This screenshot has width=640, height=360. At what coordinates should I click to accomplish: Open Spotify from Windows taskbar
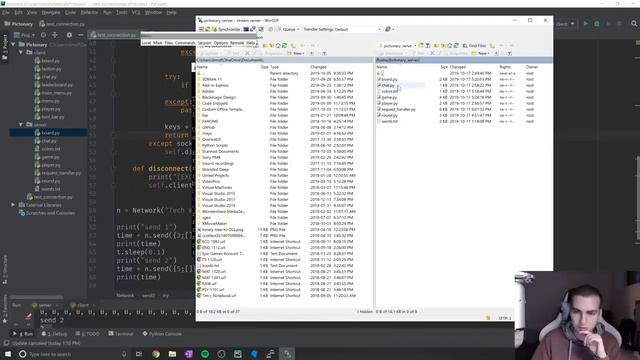pos(205,354)
